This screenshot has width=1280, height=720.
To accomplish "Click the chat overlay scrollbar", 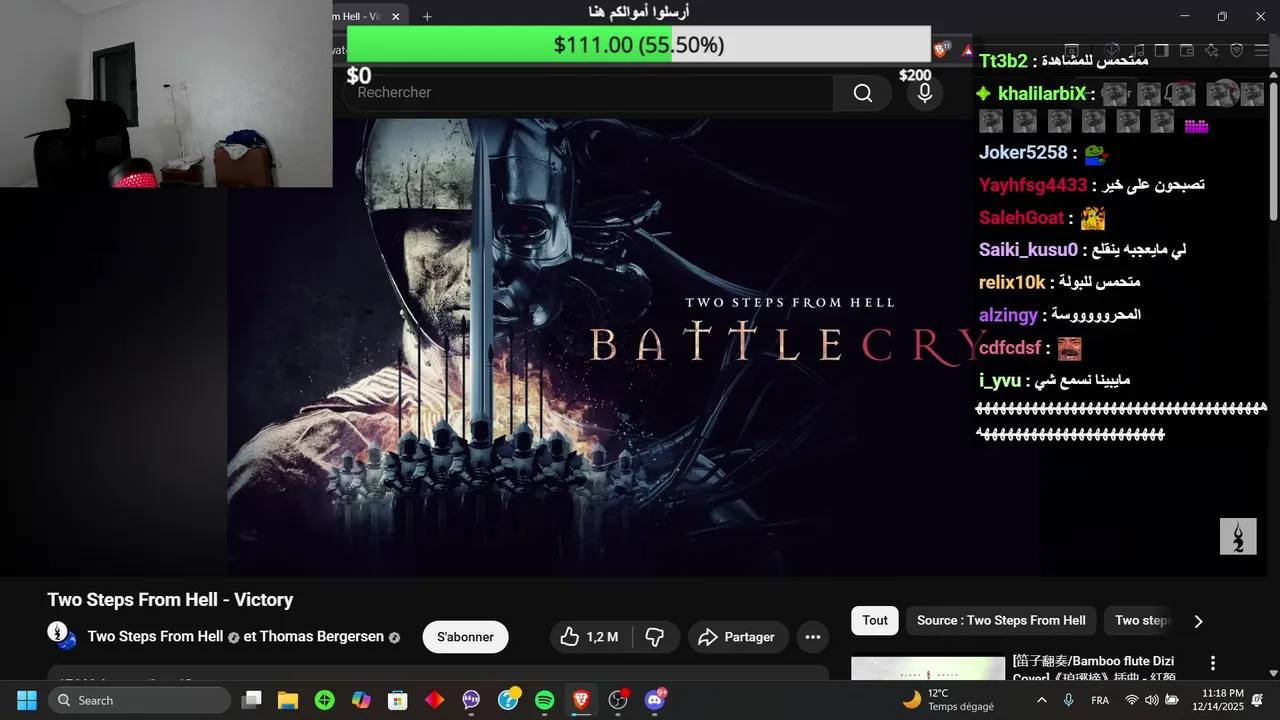I will point(1273,151).
